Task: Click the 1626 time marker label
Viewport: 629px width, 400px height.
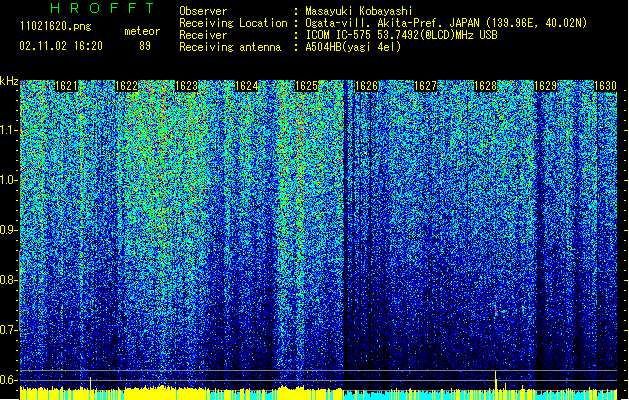Action: [x=366, y=86]
